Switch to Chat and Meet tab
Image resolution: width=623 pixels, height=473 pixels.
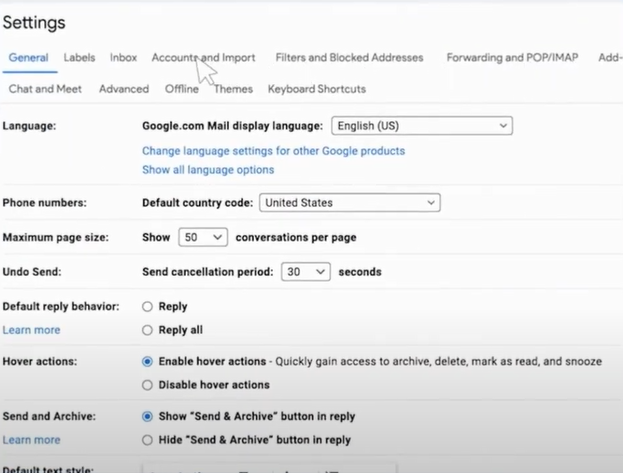pyautogui.click(x=45, y=89)
